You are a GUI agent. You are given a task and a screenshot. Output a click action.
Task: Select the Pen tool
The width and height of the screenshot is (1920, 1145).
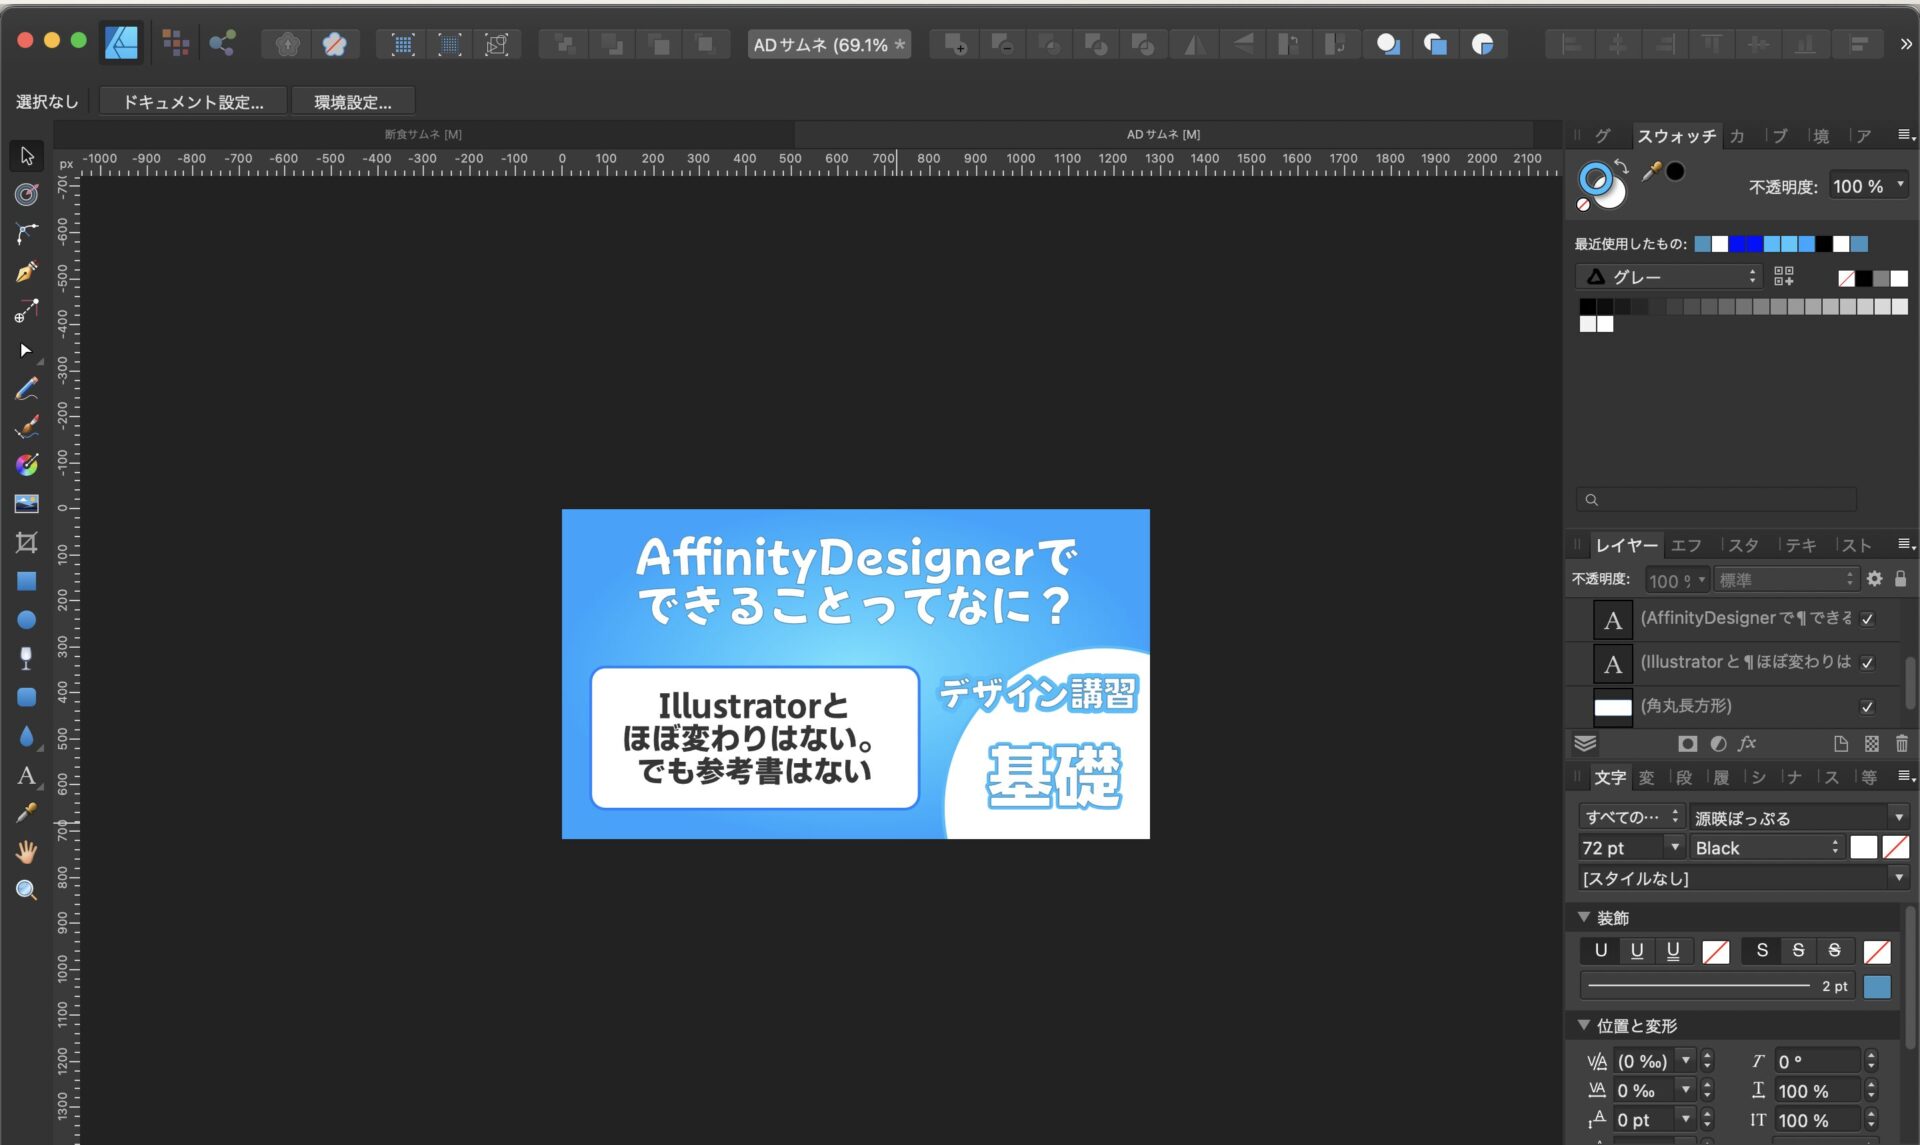click(27, 272)
